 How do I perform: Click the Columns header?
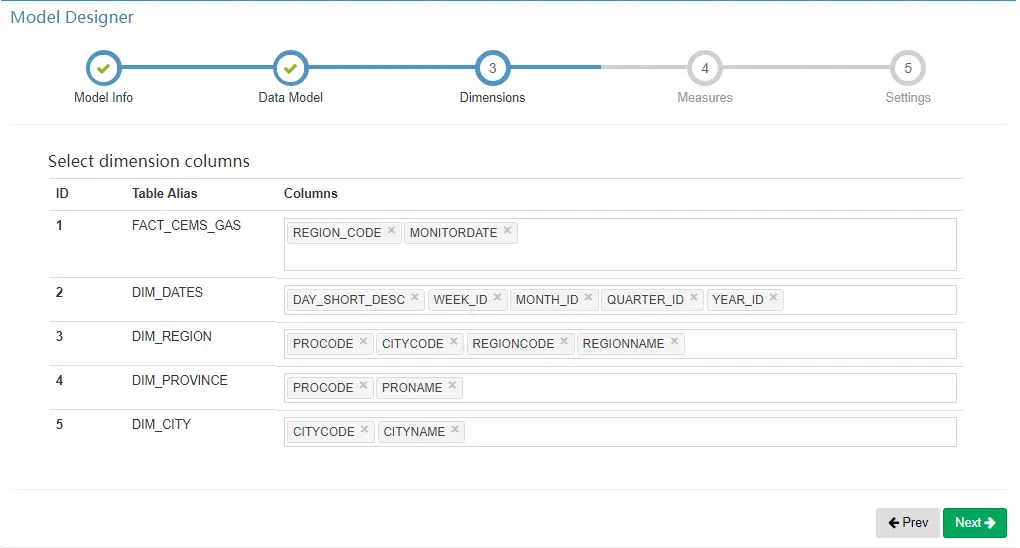pos(311,193)
